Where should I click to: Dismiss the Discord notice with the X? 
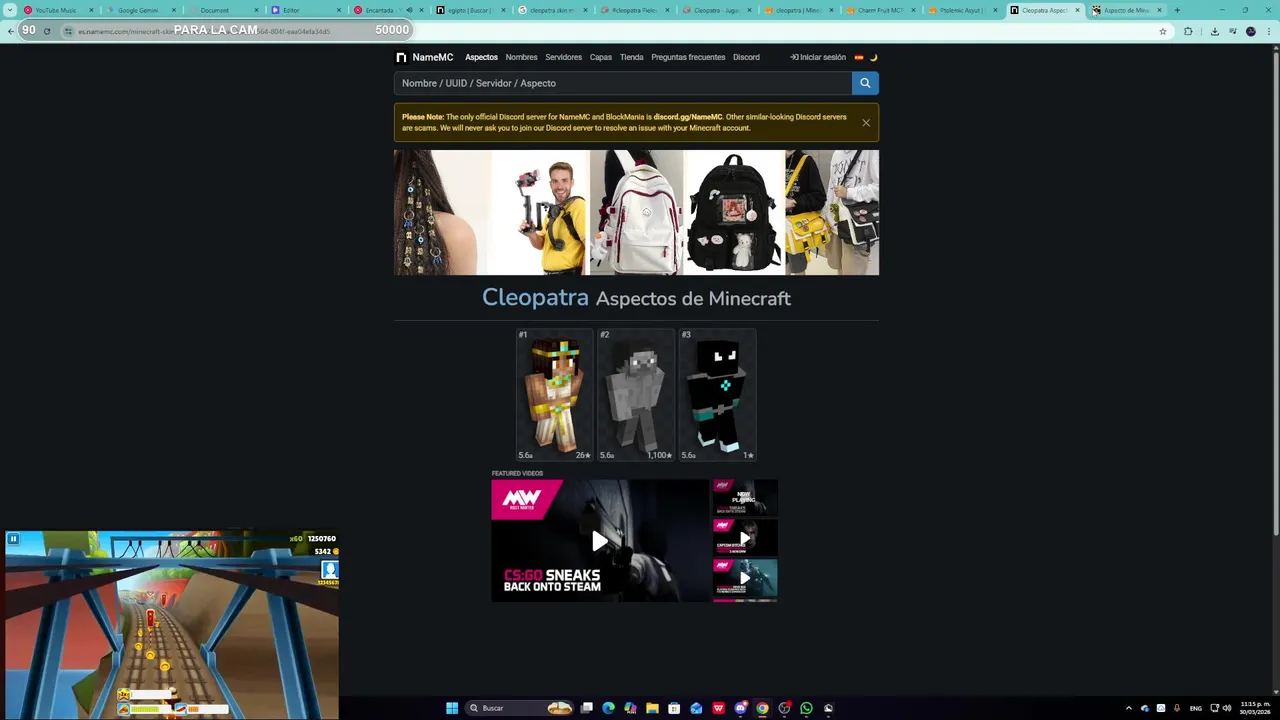tap(866, 122)
